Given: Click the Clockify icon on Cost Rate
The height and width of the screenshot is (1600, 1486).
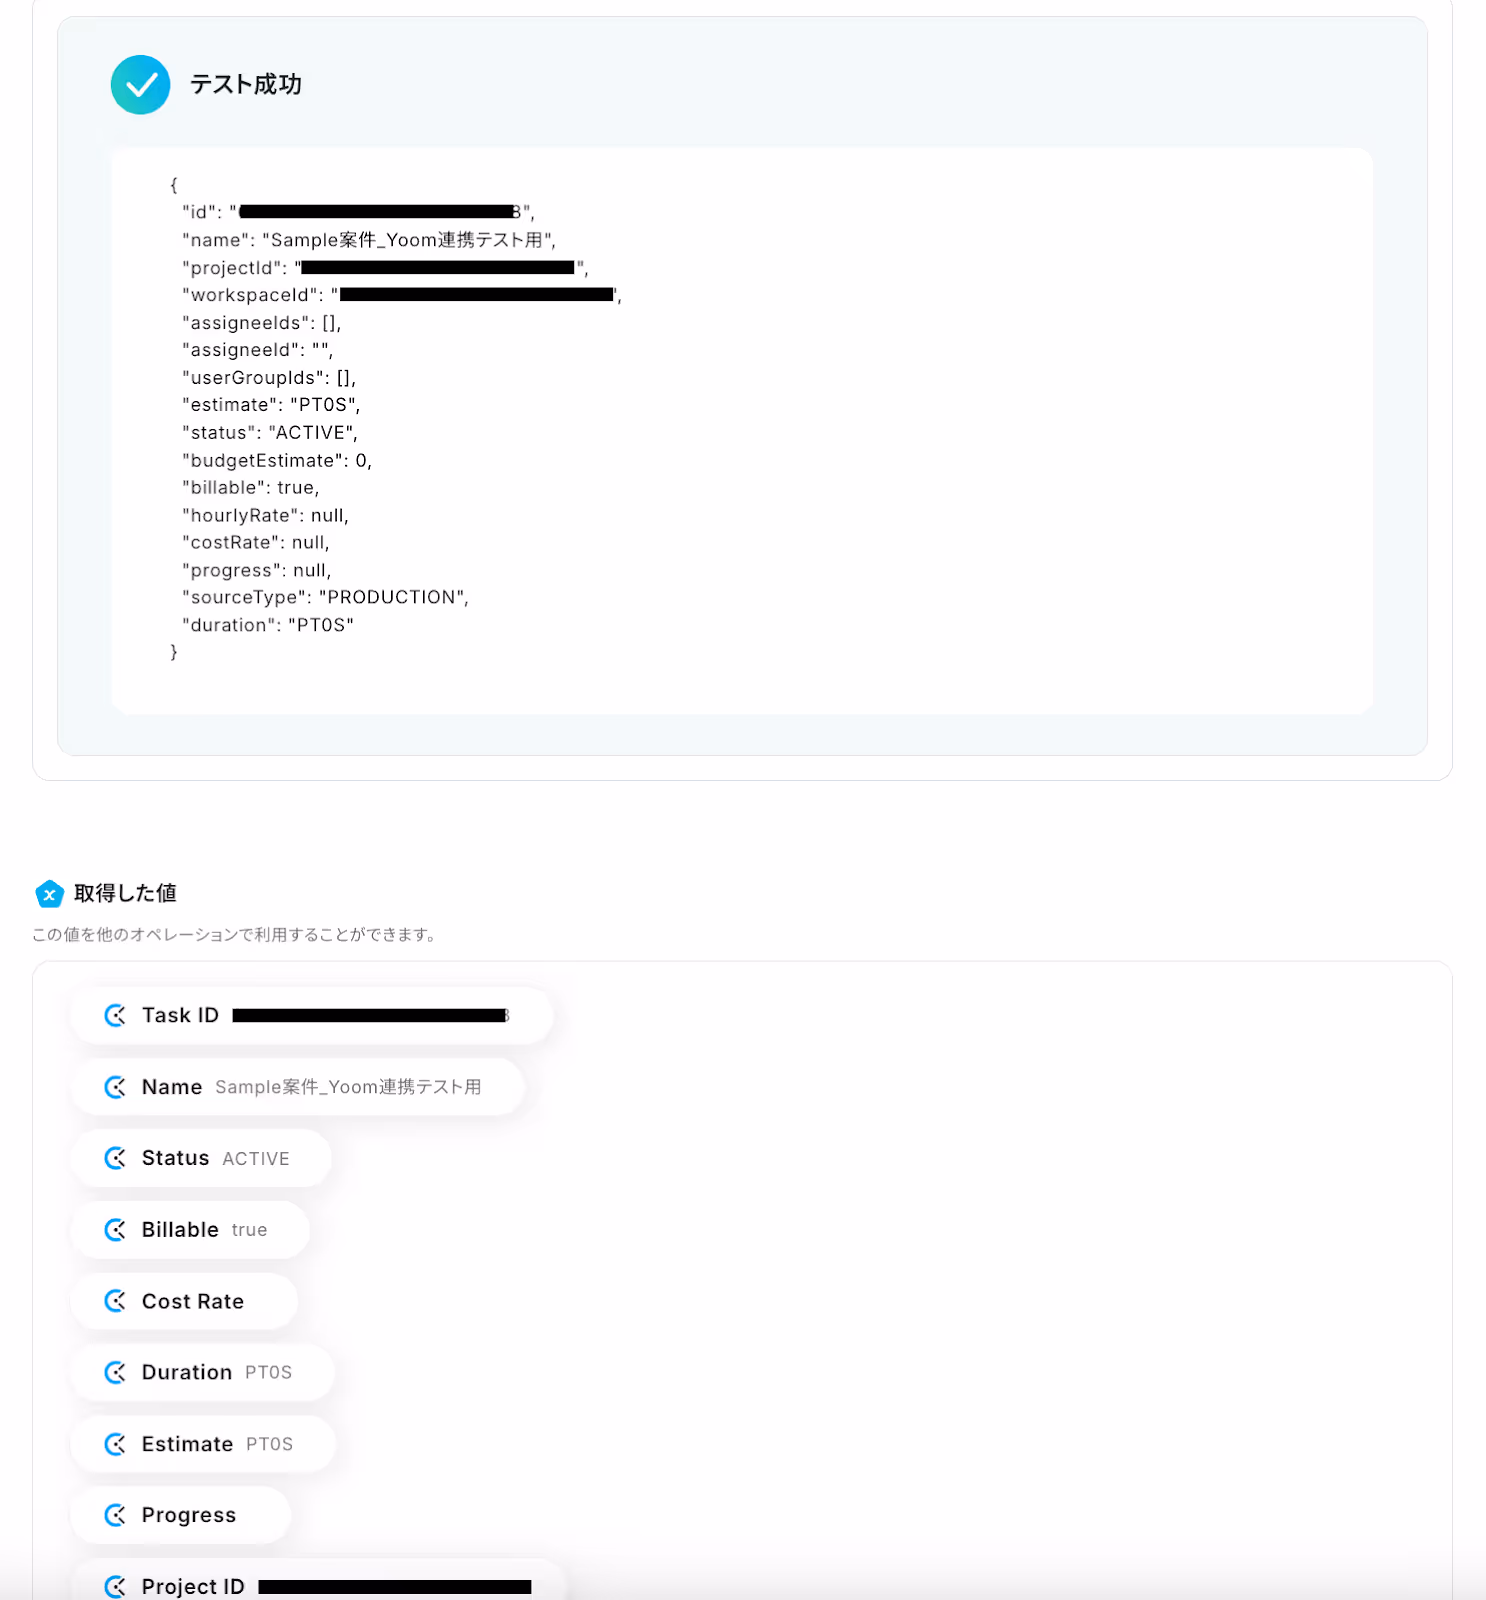Looking at the screenshot, I should (x=116, y=1301).
